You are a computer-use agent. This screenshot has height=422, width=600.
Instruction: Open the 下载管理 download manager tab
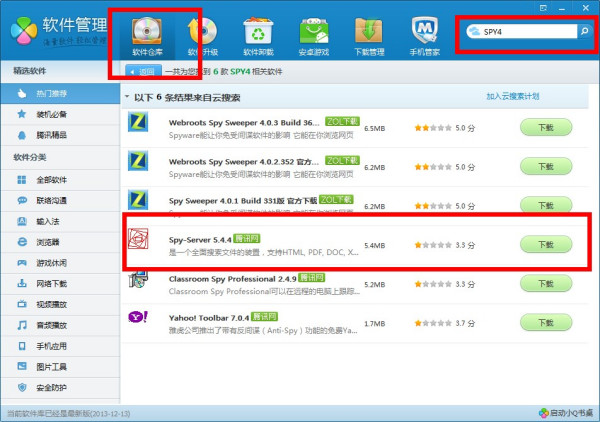click(369, 36)
